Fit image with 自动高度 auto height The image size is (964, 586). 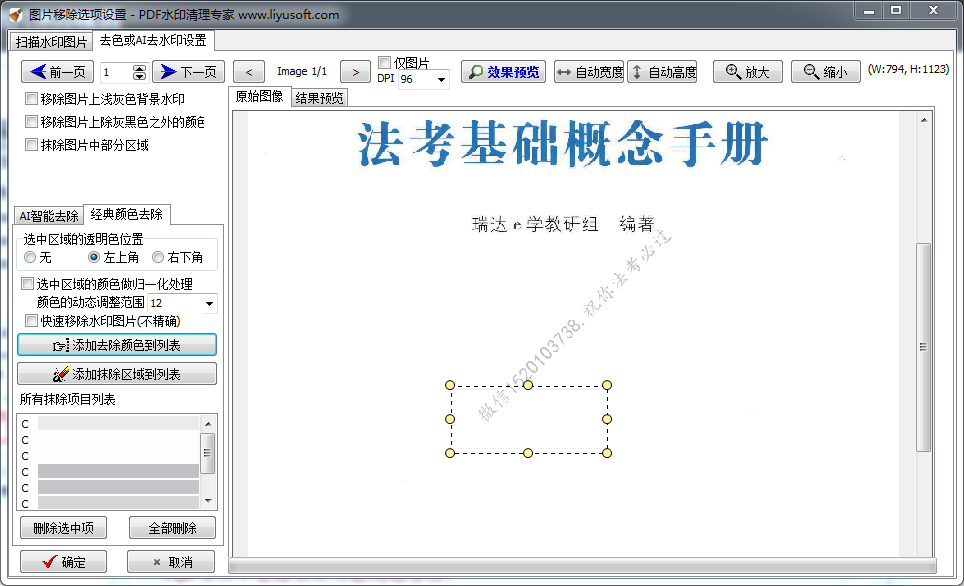coord(662,72)
